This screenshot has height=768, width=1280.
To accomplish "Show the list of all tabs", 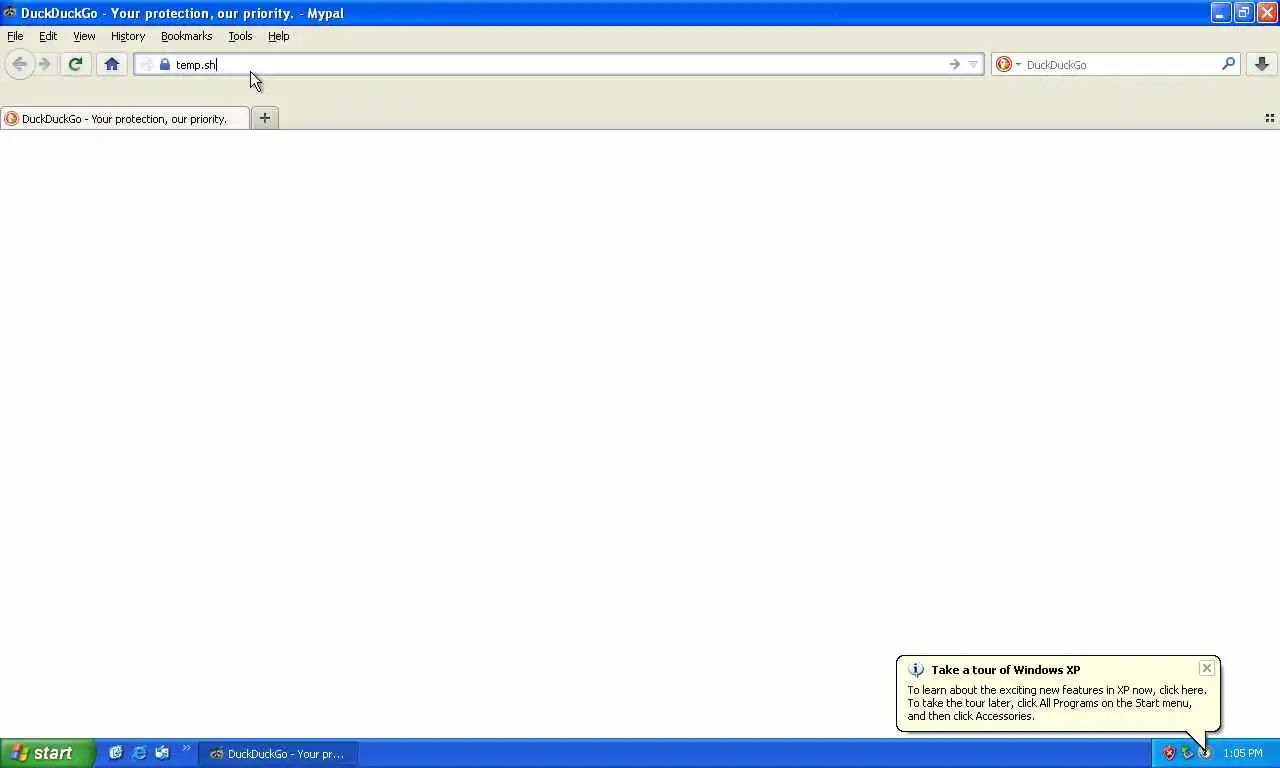I will click(1270, 118).
